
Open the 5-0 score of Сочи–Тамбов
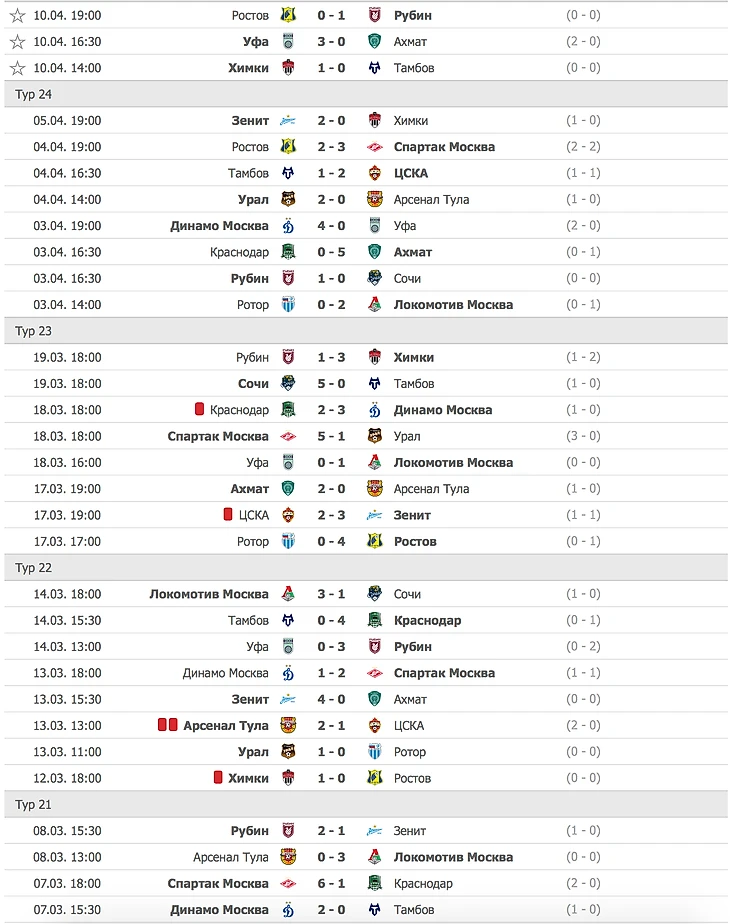[331, 384]
